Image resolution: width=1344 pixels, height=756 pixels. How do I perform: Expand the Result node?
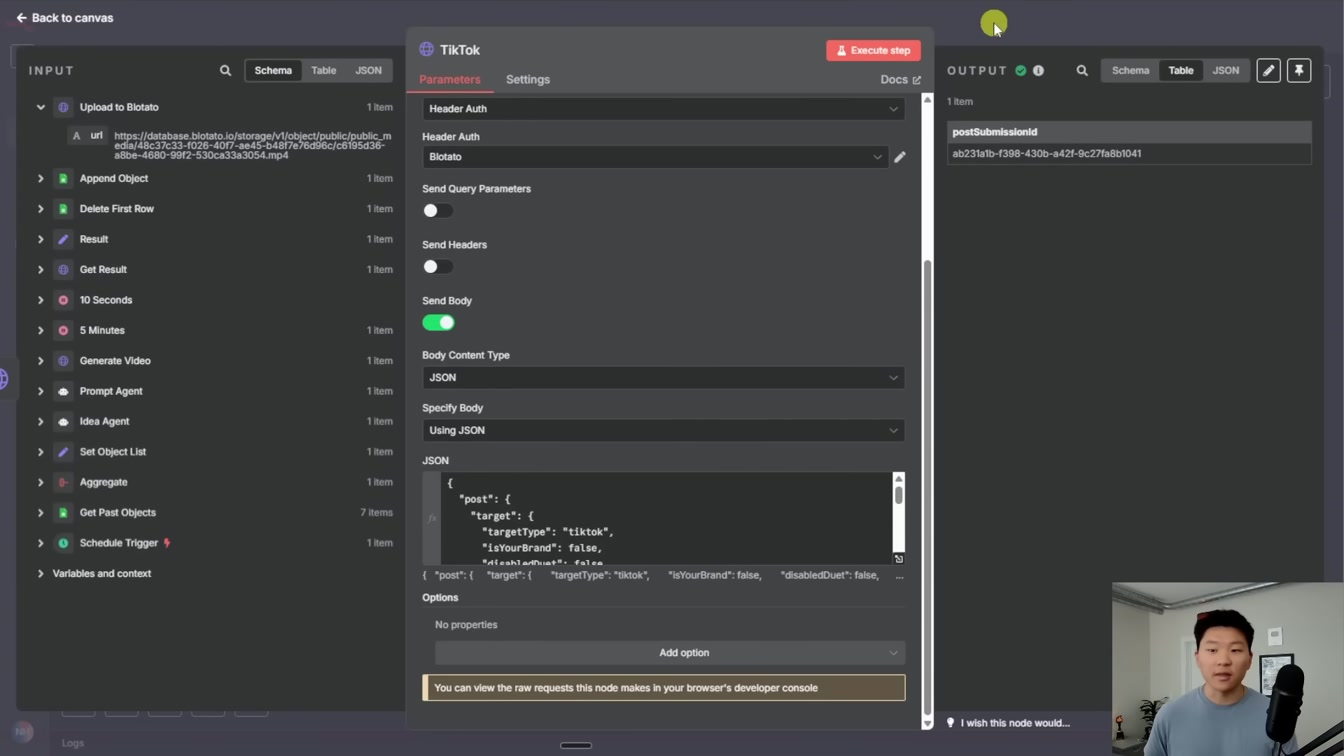41,240
